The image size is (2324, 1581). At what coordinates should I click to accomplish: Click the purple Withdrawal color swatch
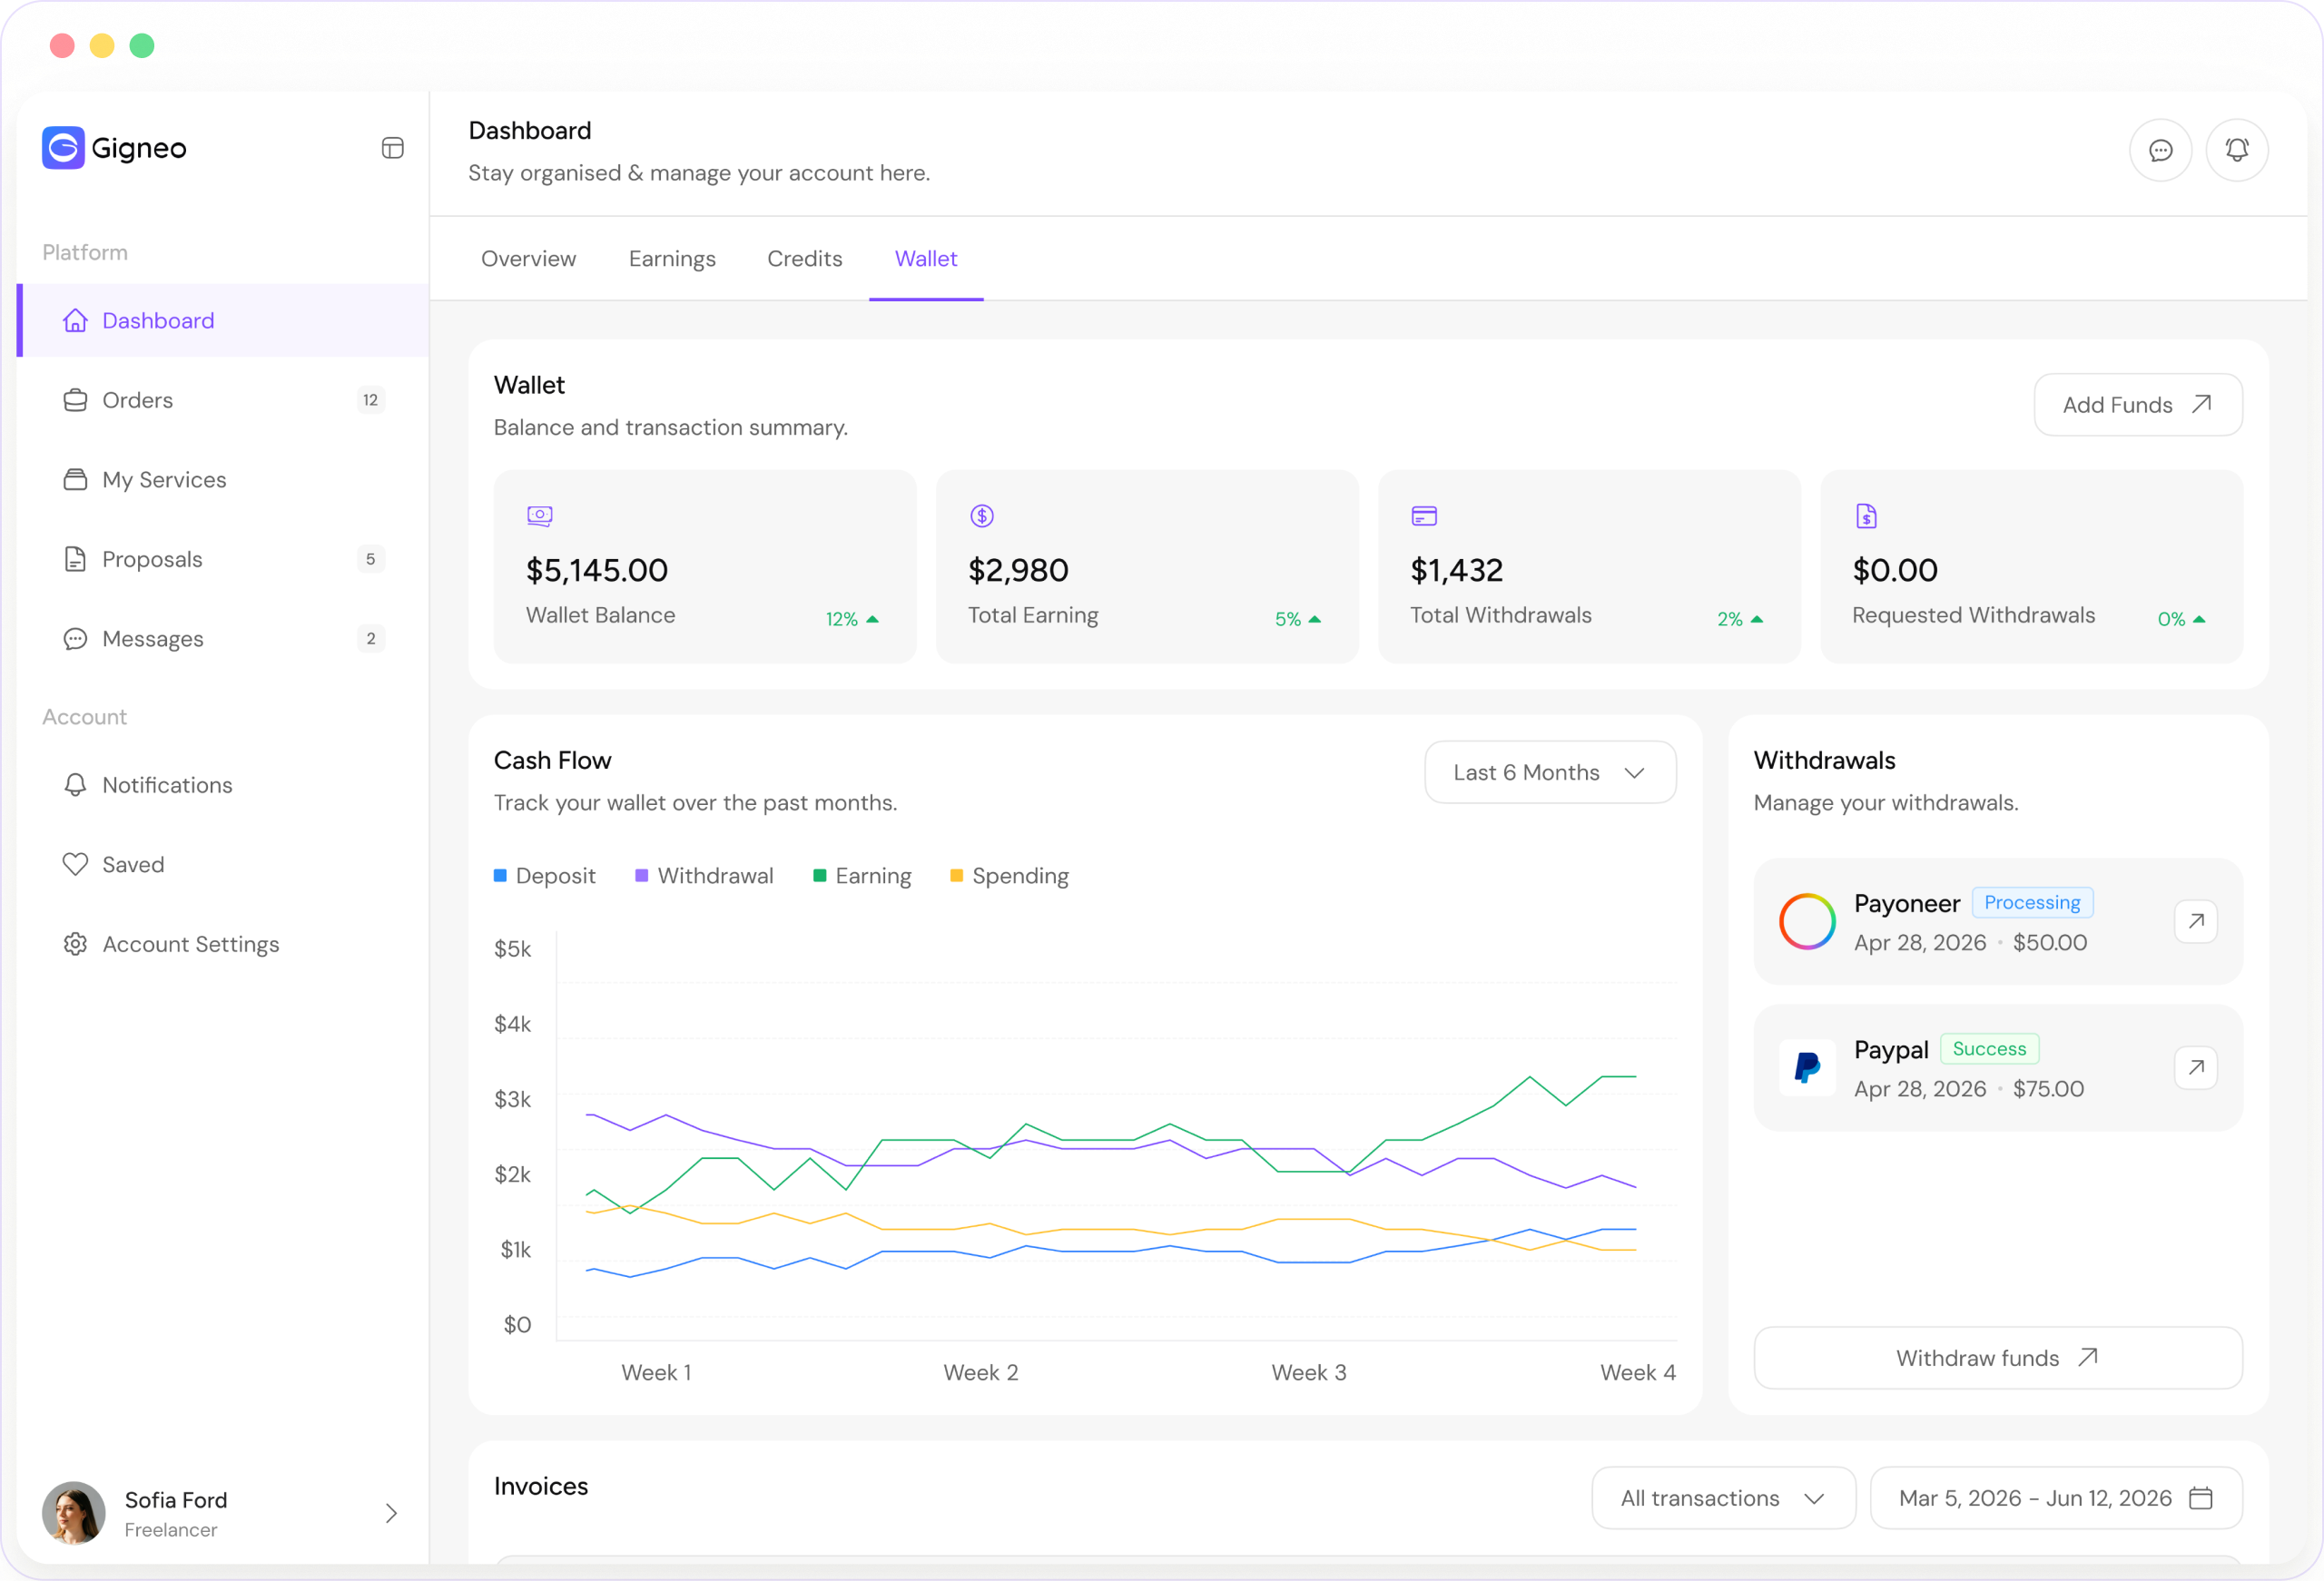click(x=642, y=876)
